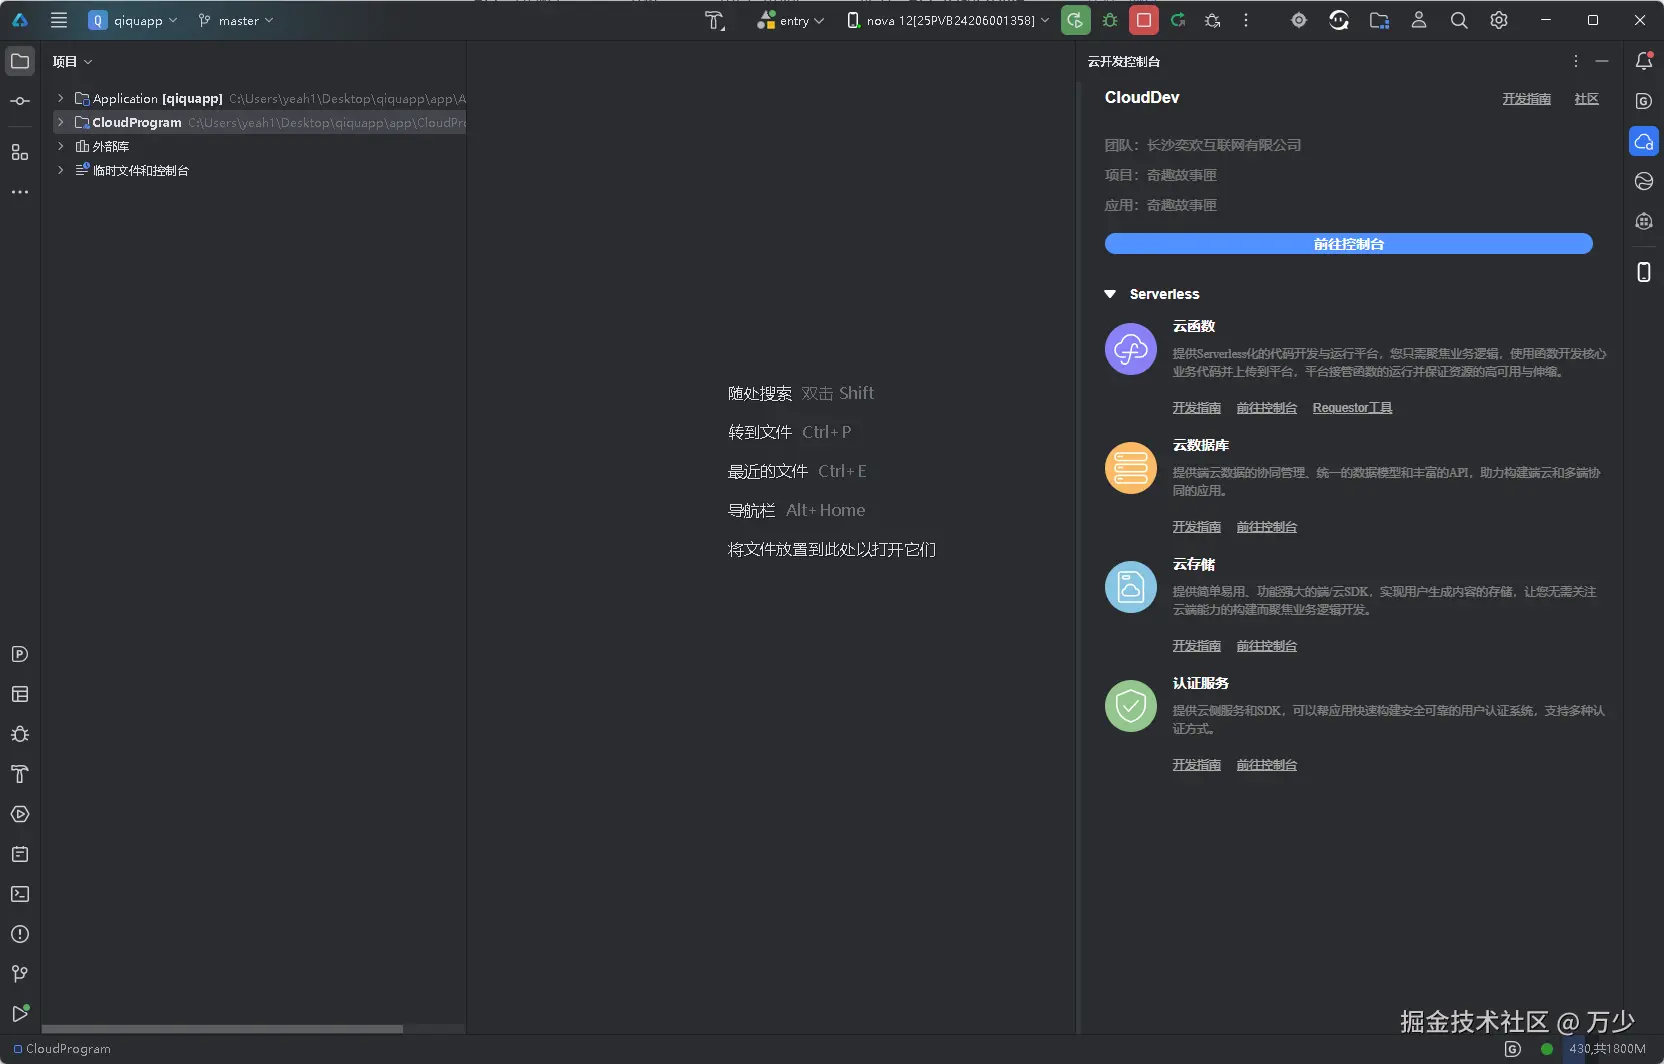Open the user account icon

pos(1419,20)
